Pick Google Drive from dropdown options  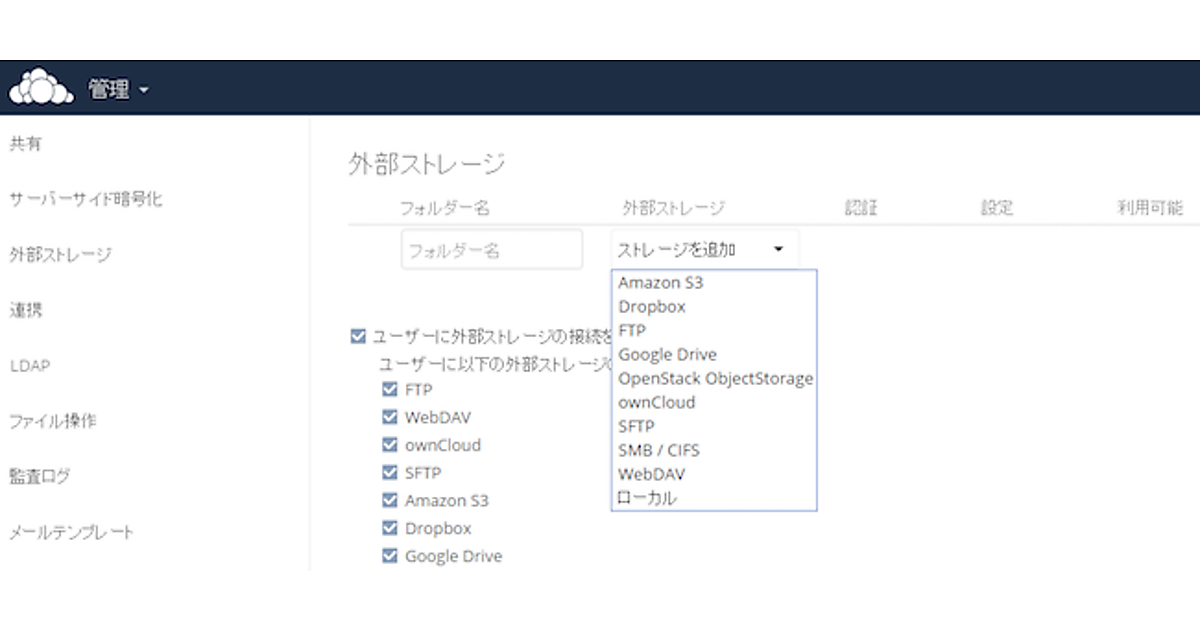point(667,355)
